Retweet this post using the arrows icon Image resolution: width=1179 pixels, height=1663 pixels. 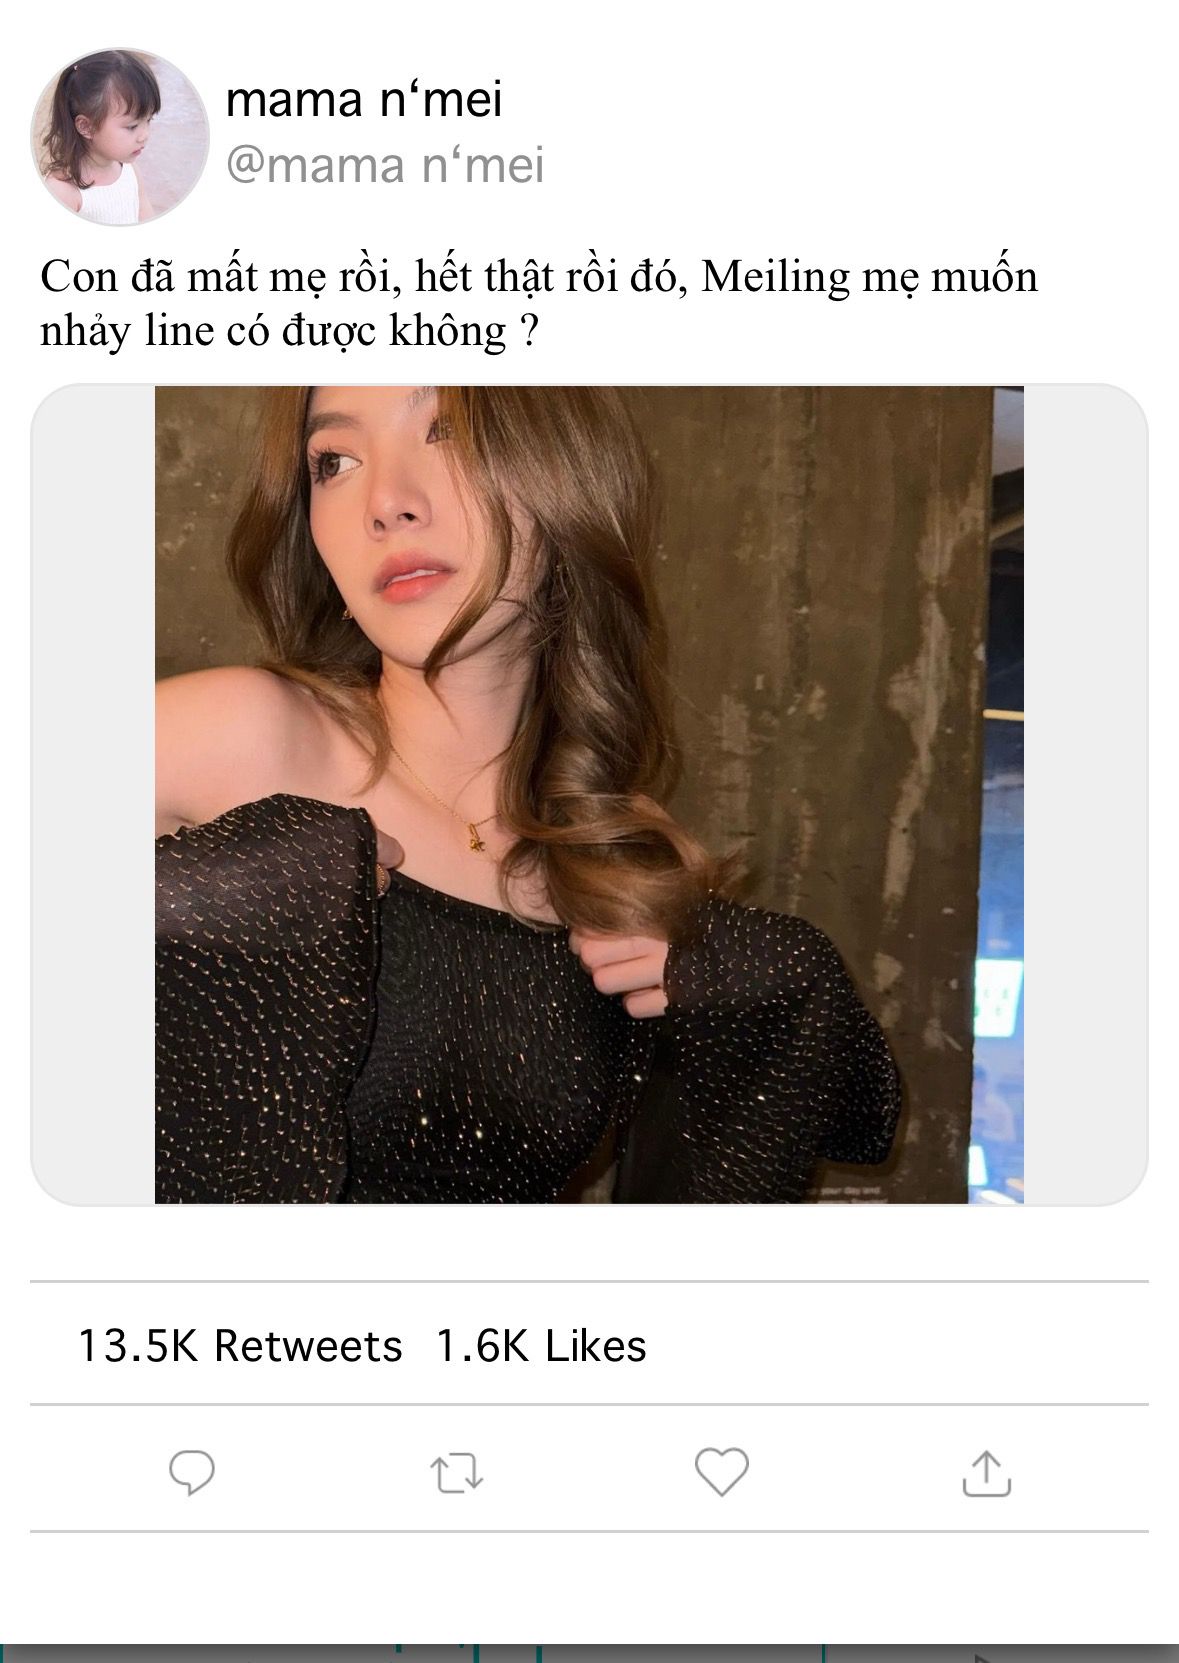pyautogui.click(x=456, y=1474)
